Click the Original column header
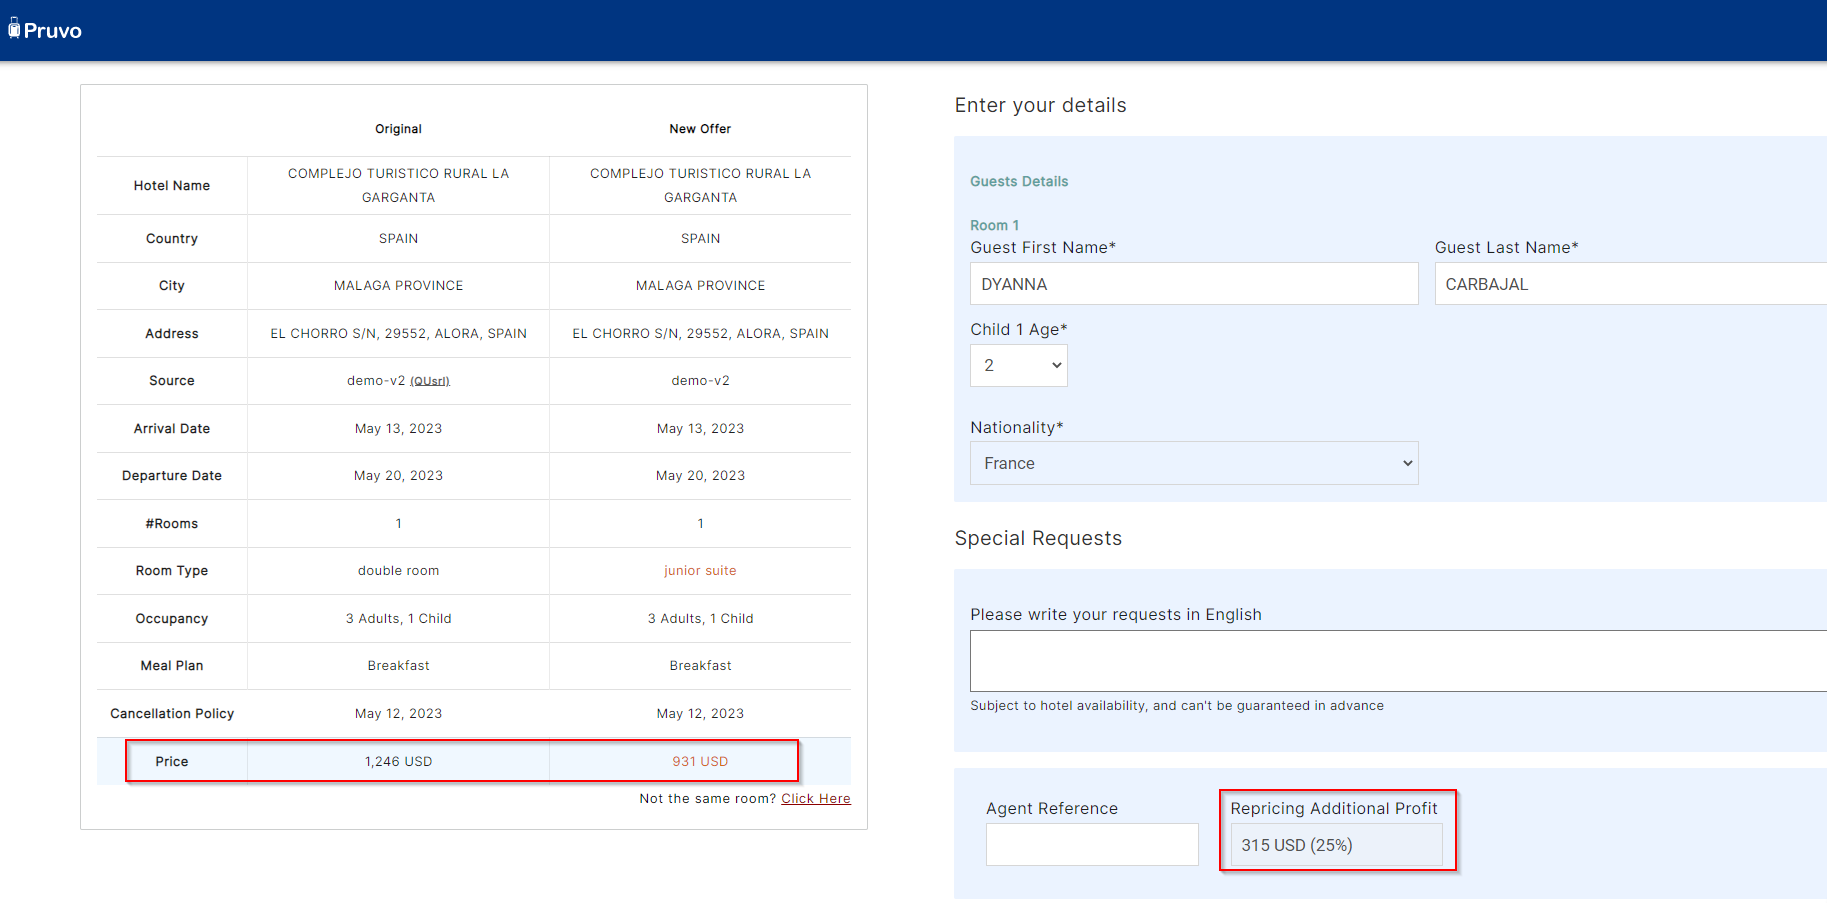This screenshot has height=903, width=1827. coord(398,129)
